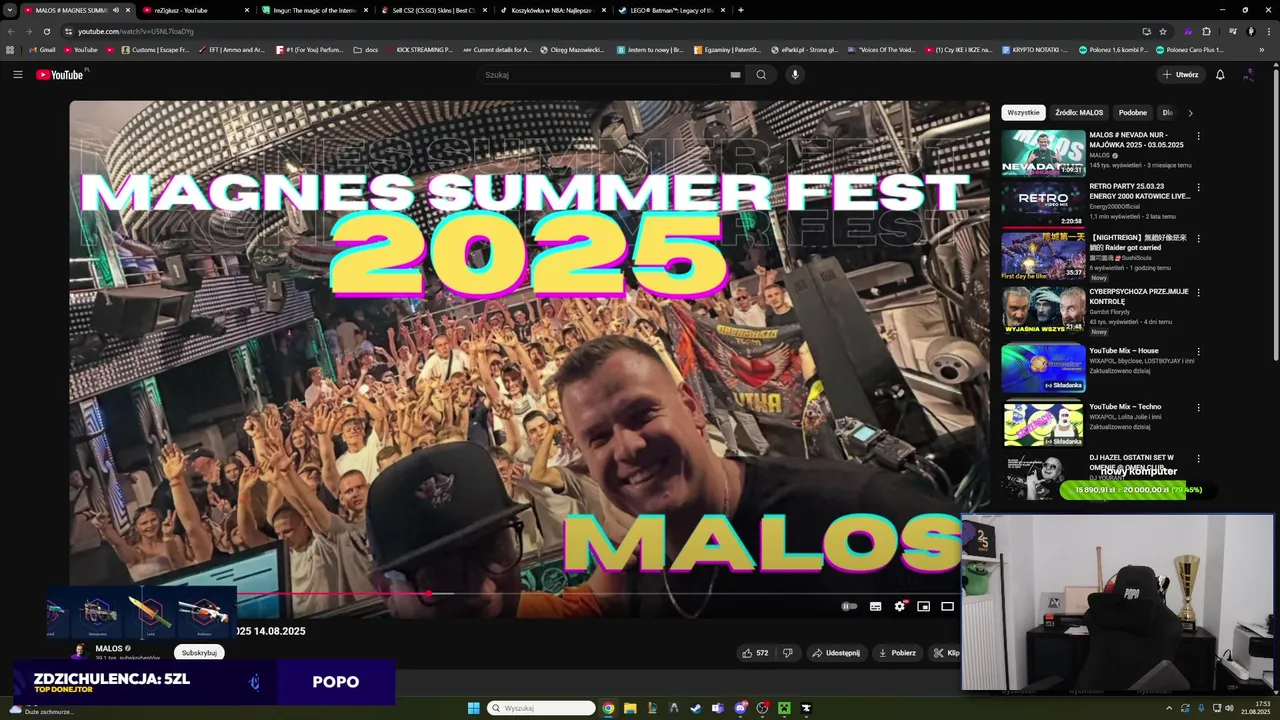Open the NIGHTREIGN Raider got carried thumbnail
Screen dimensions: 1280x720
pos(1043,256)
